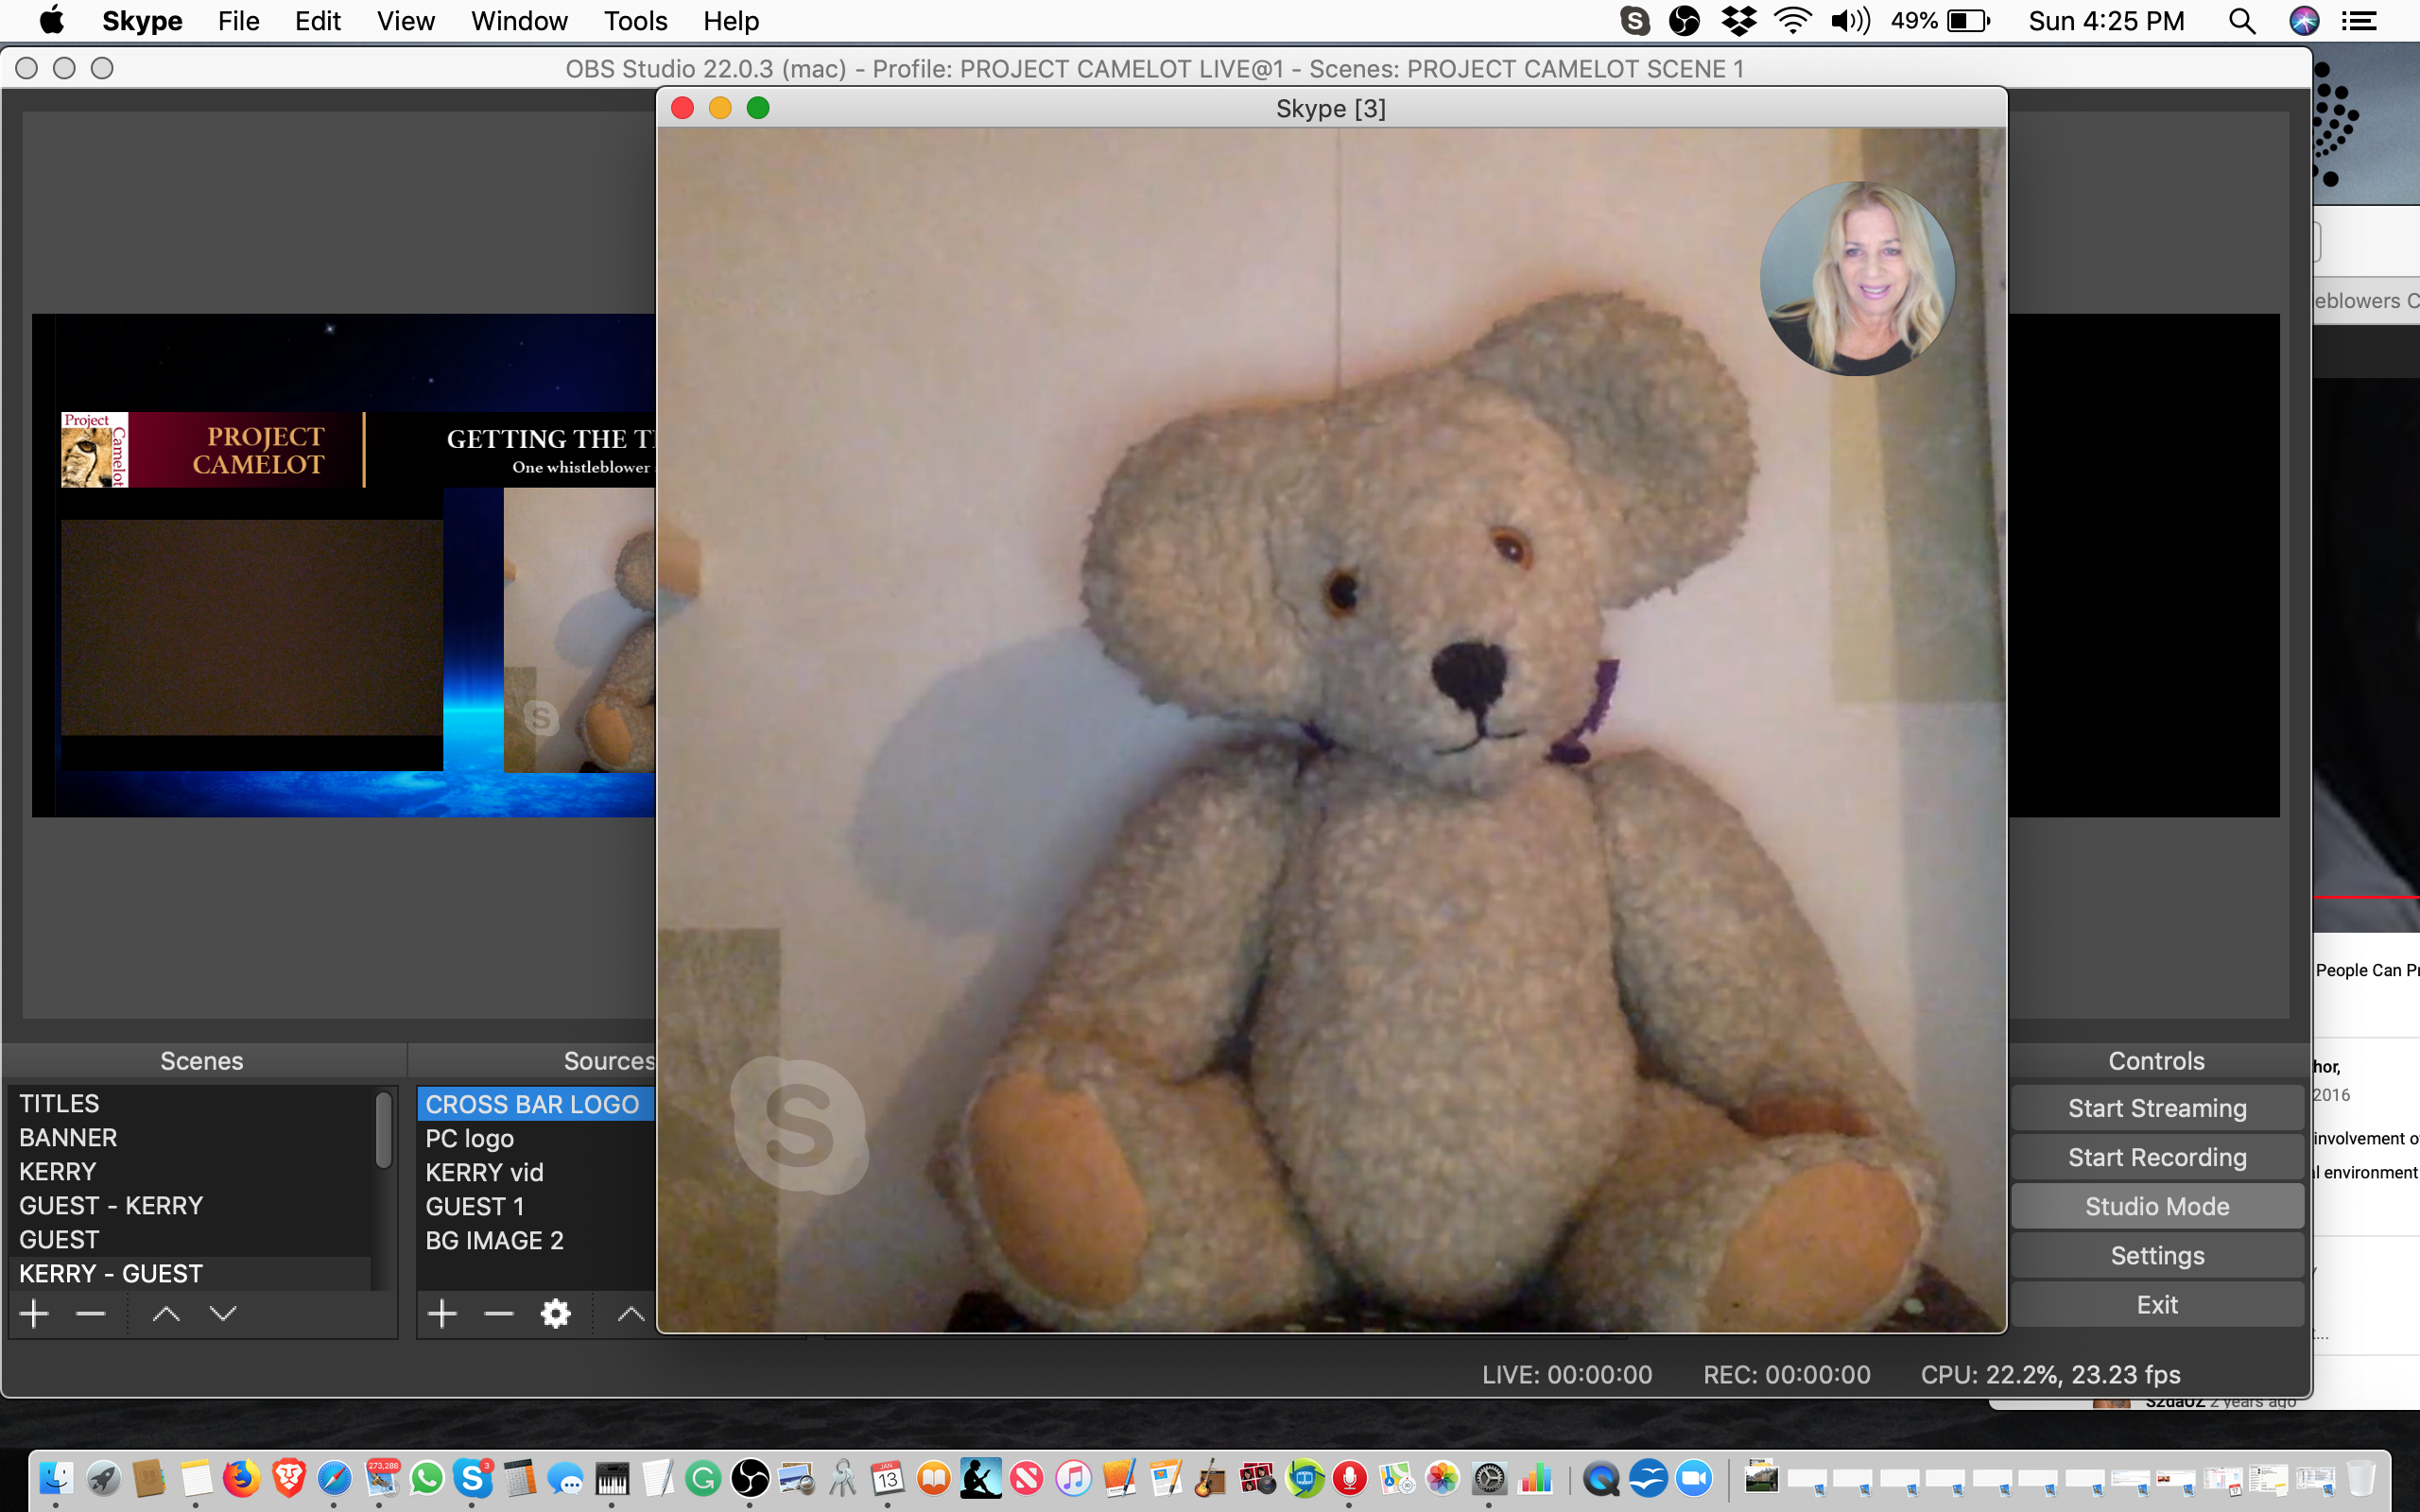Viewport: 2420px width, 1512px height.
Task: Open the Tools menu
Action: click(x=635, y=21)
